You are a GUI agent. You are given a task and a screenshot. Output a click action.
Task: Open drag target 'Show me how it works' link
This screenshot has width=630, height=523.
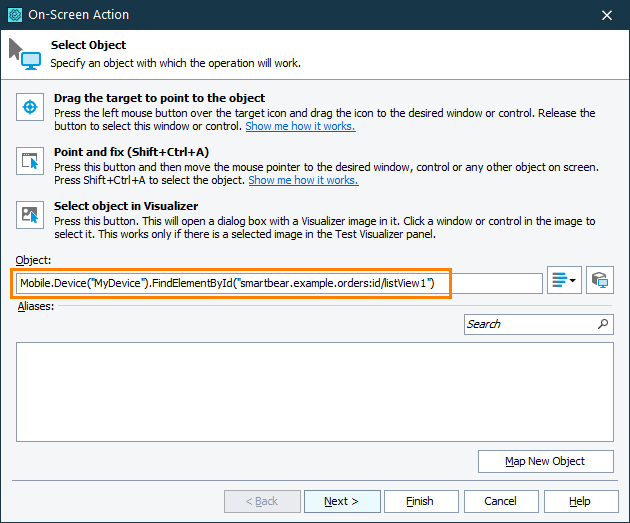click(300, 126)
